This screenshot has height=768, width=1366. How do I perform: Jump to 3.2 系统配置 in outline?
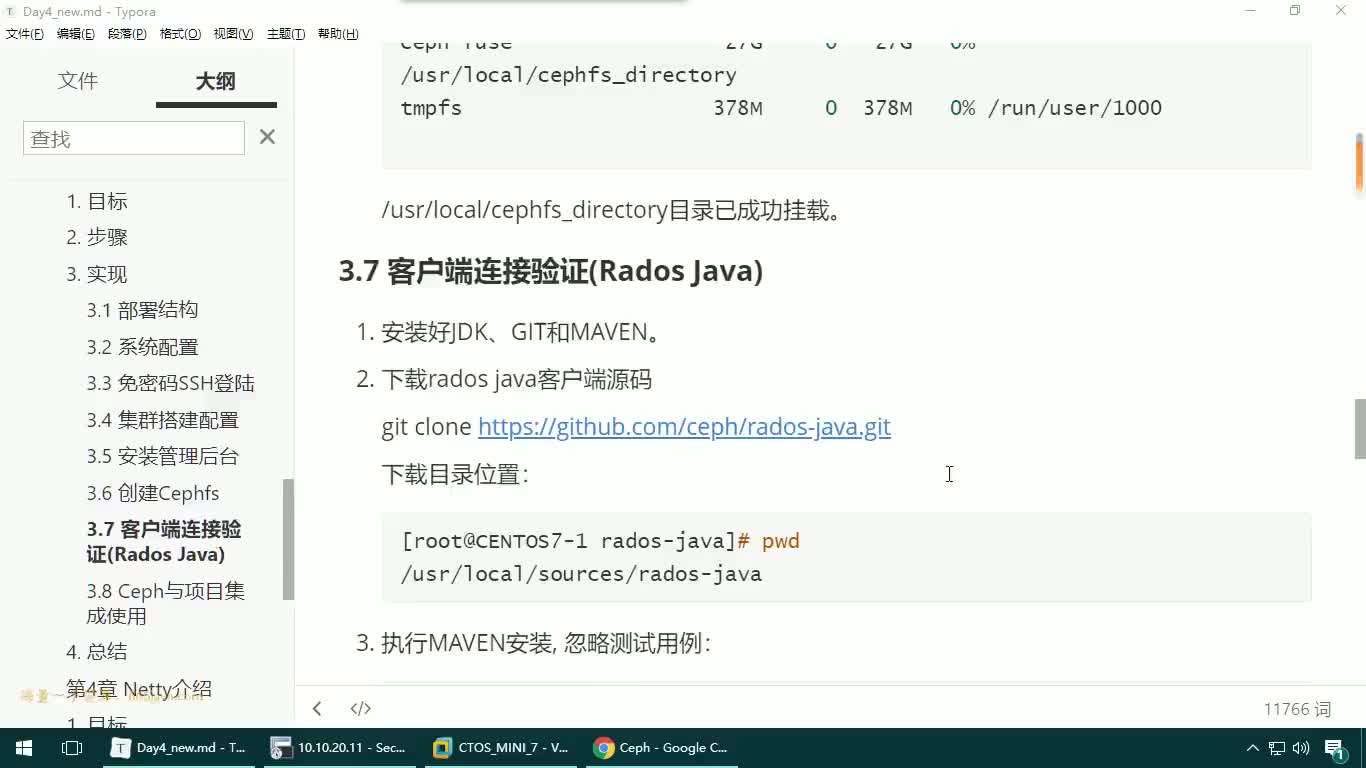tap(142, 347)
